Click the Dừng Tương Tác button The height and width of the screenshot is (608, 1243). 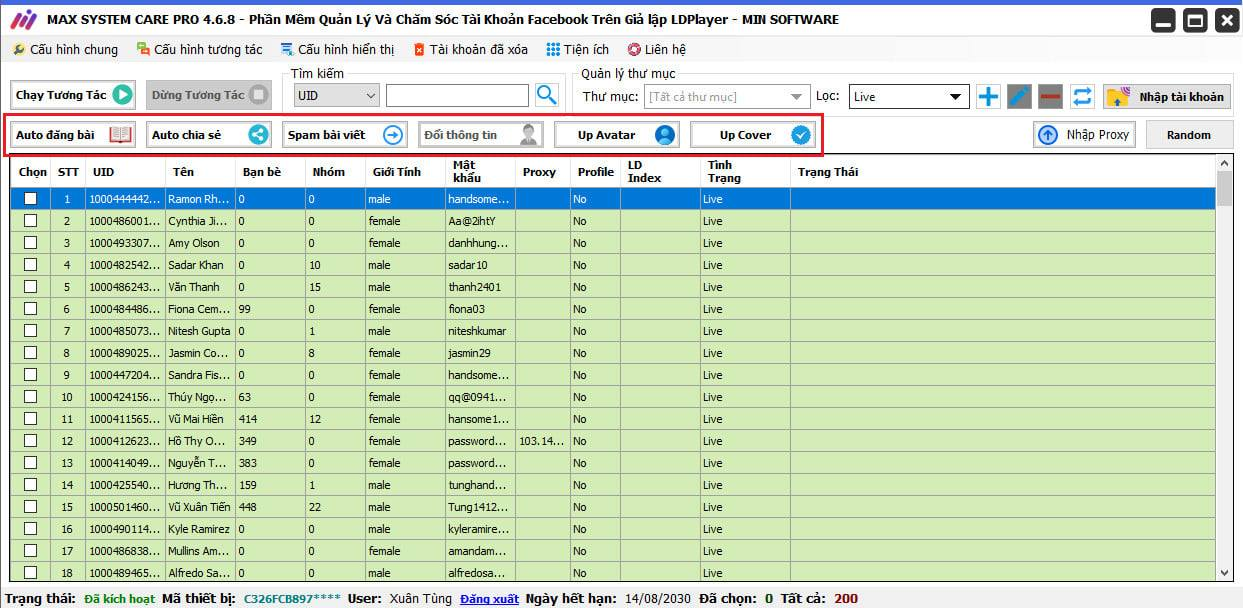tap(209, 95)
